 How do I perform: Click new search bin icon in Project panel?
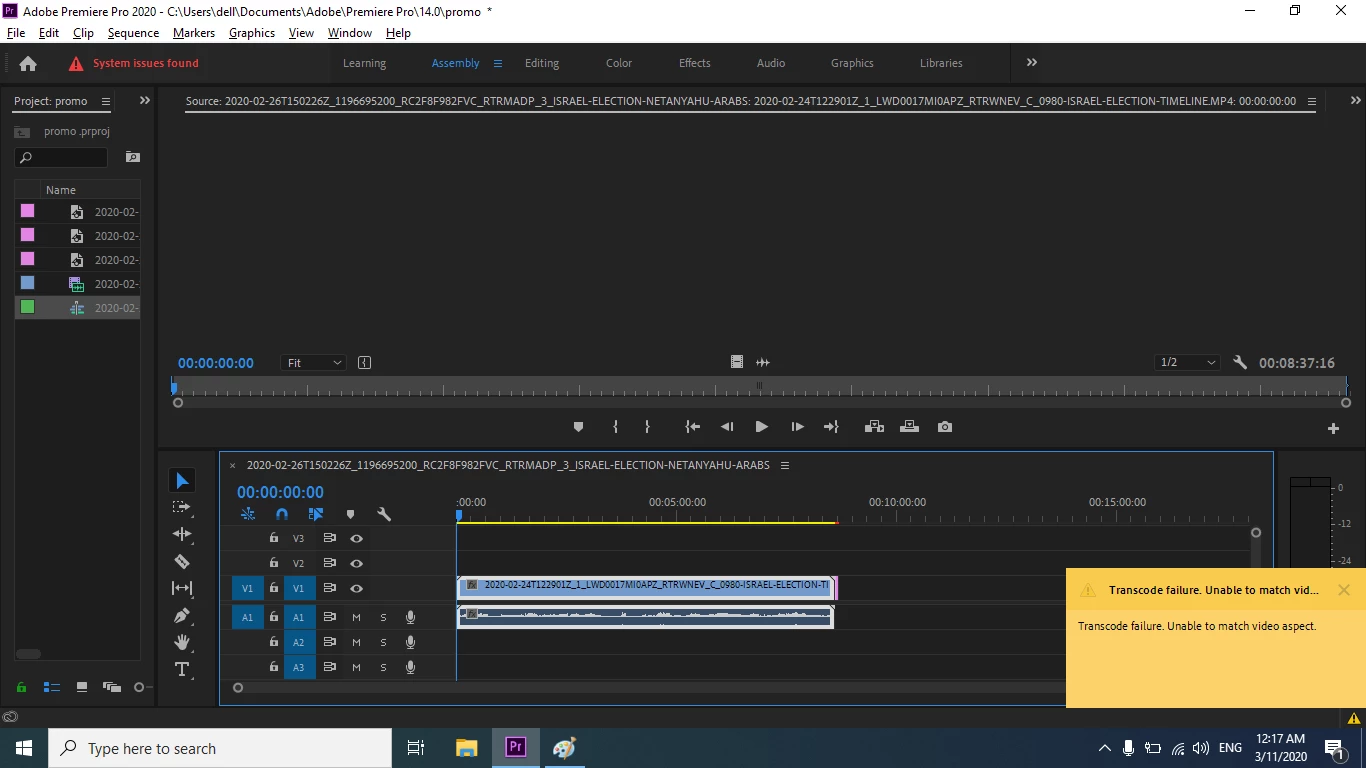pyautogui.click(x=132, y=157)
